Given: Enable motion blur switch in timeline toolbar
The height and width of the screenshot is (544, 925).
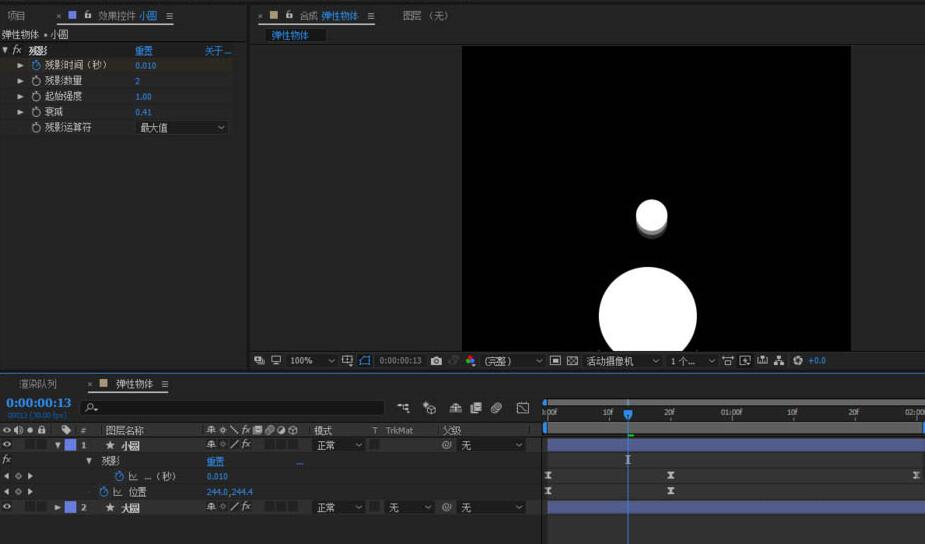Looking at the screenshot, I should [x=496, y=408].
